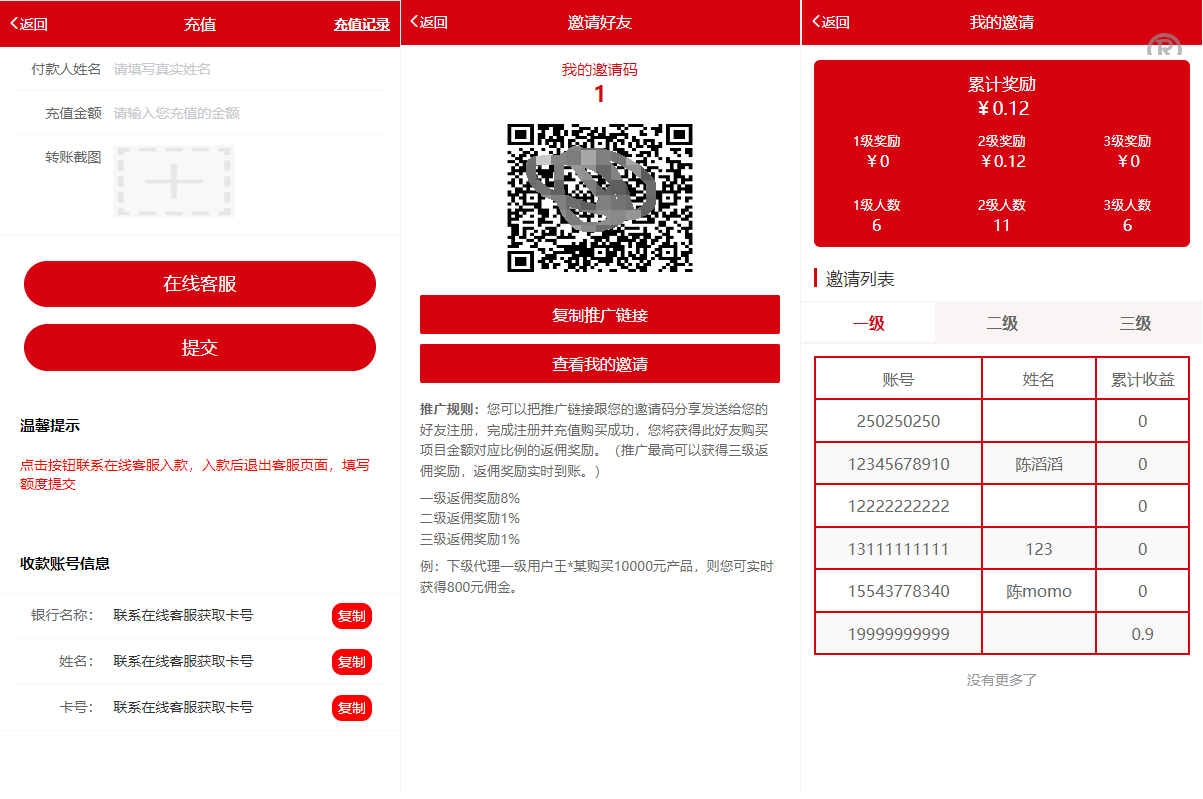Screen dimensions: 1203x799
Task: Open the 充值记录 recharge records link
Action: (361, 24)
